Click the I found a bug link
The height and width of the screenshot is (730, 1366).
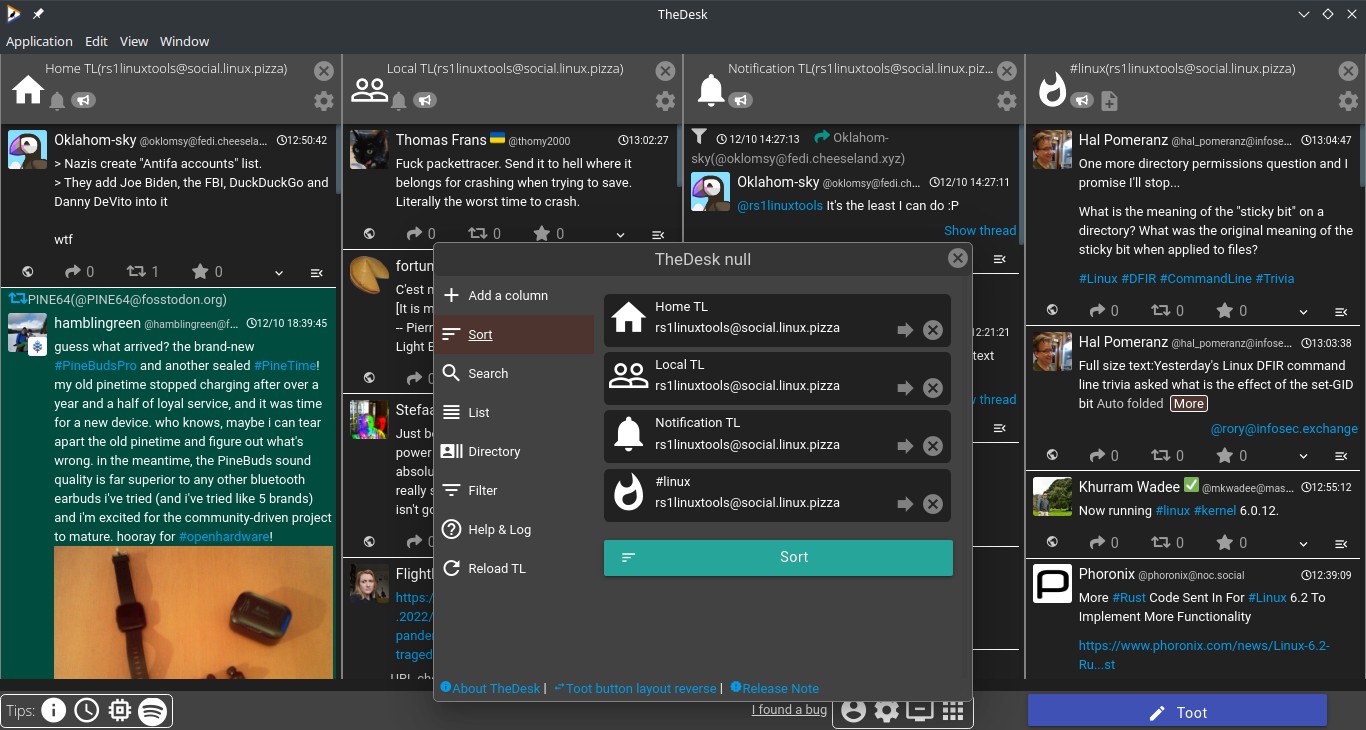point(789,709)
